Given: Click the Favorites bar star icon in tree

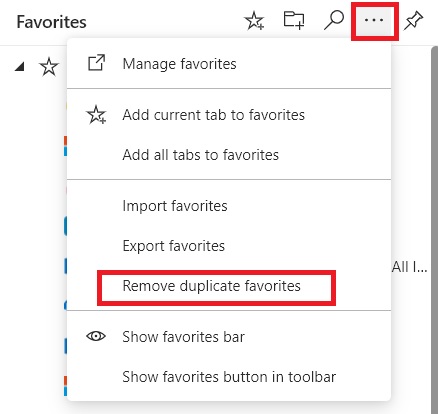Looking at the screenshot, I should coord(49,67).
